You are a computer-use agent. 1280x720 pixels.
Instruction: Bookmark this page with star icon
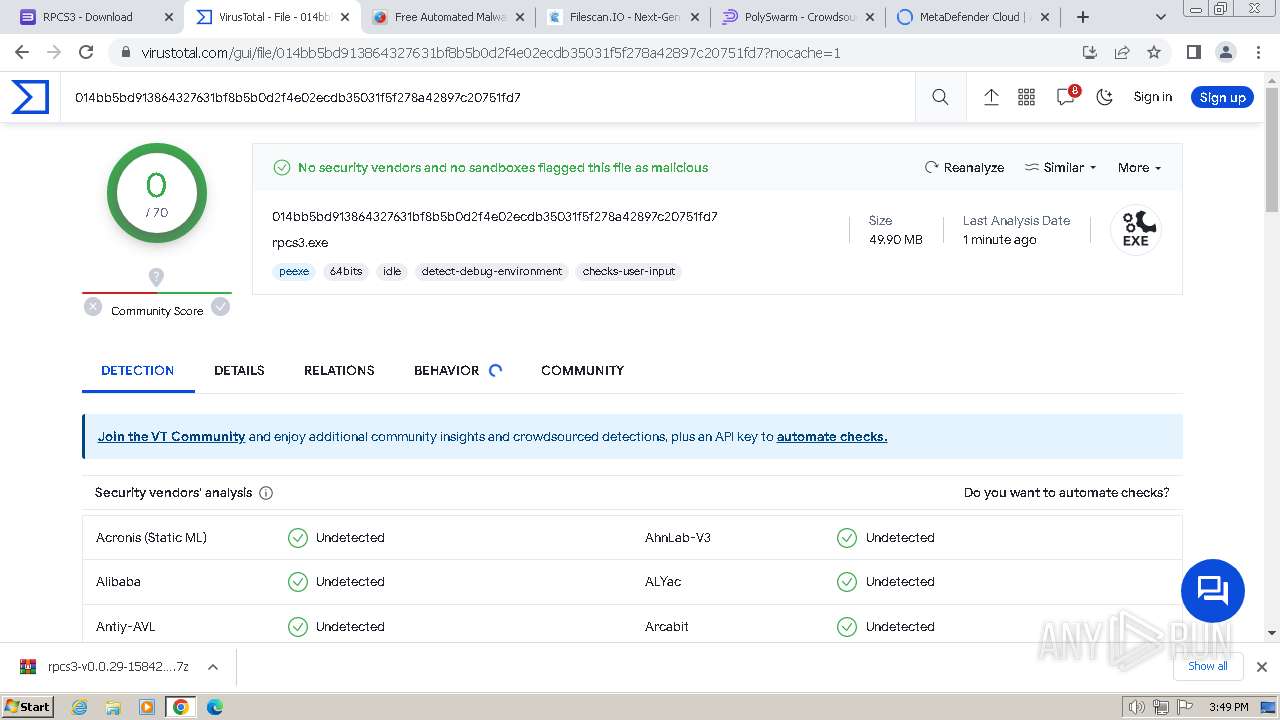tap(1154, 52)
